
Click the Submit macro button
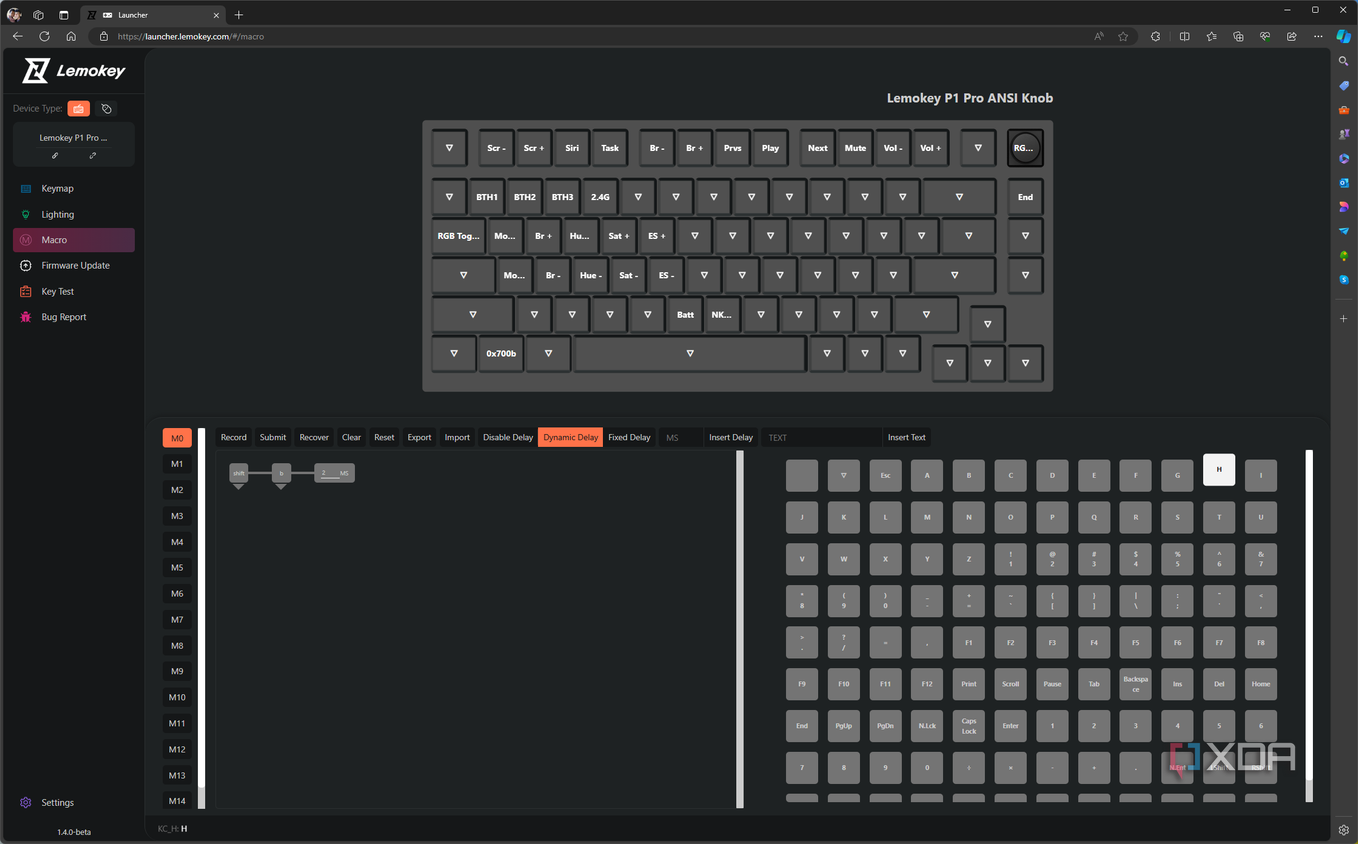pos(273,437)
